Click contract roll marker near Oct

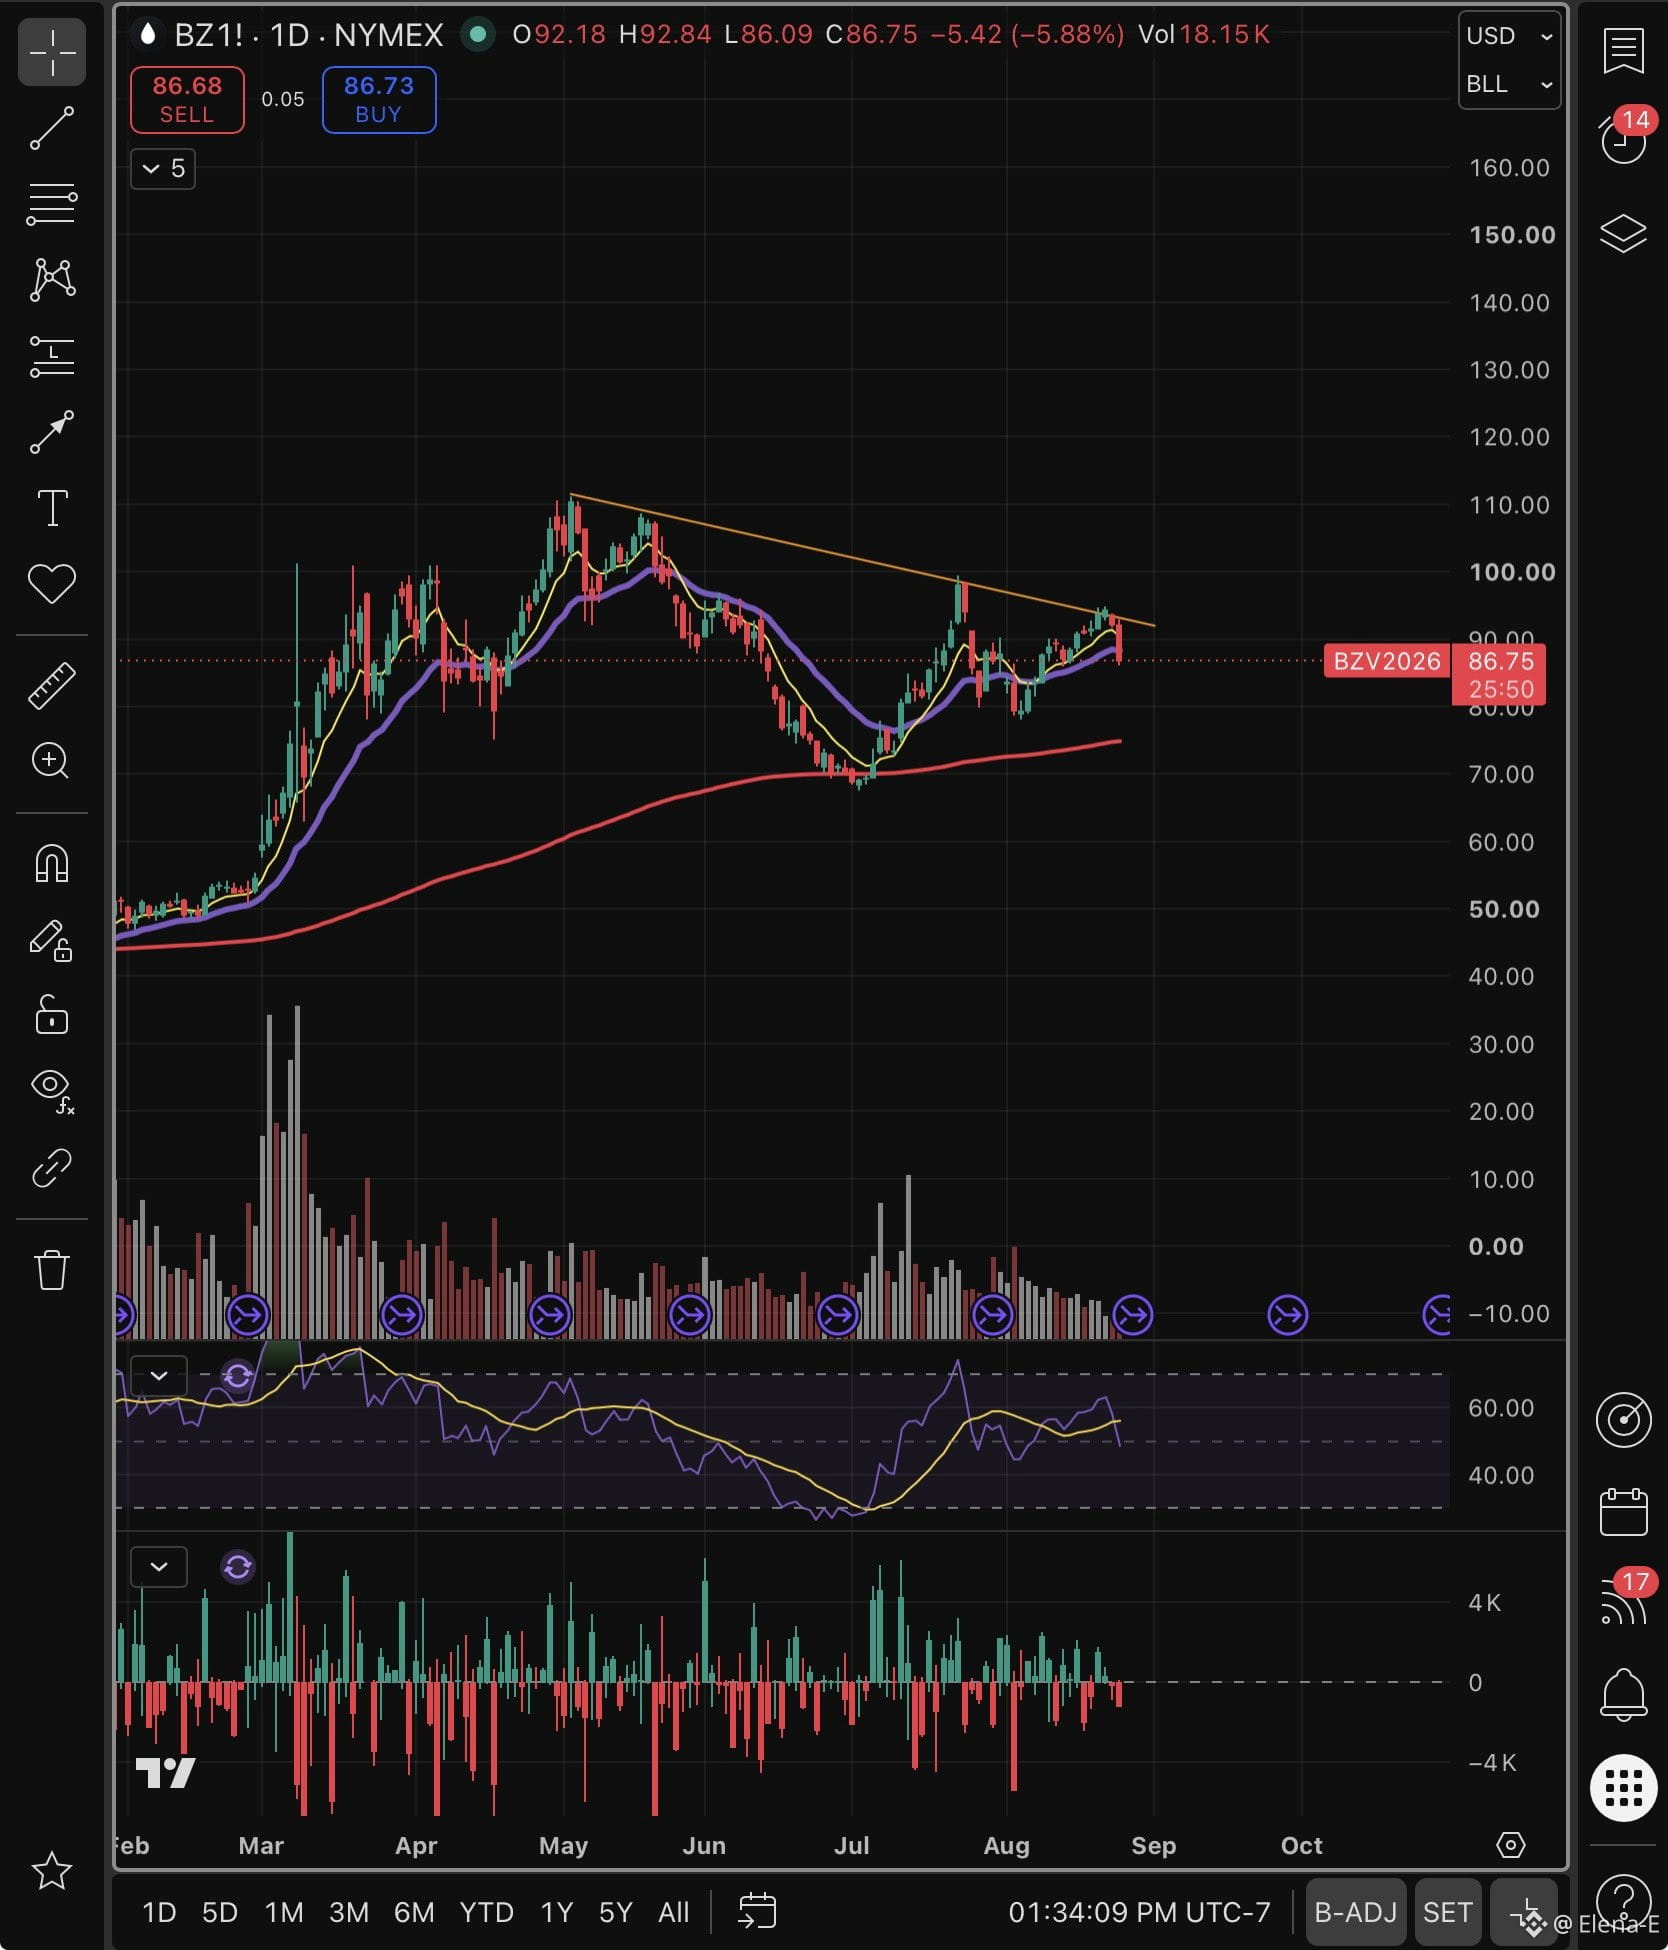coord(1287,1315)
